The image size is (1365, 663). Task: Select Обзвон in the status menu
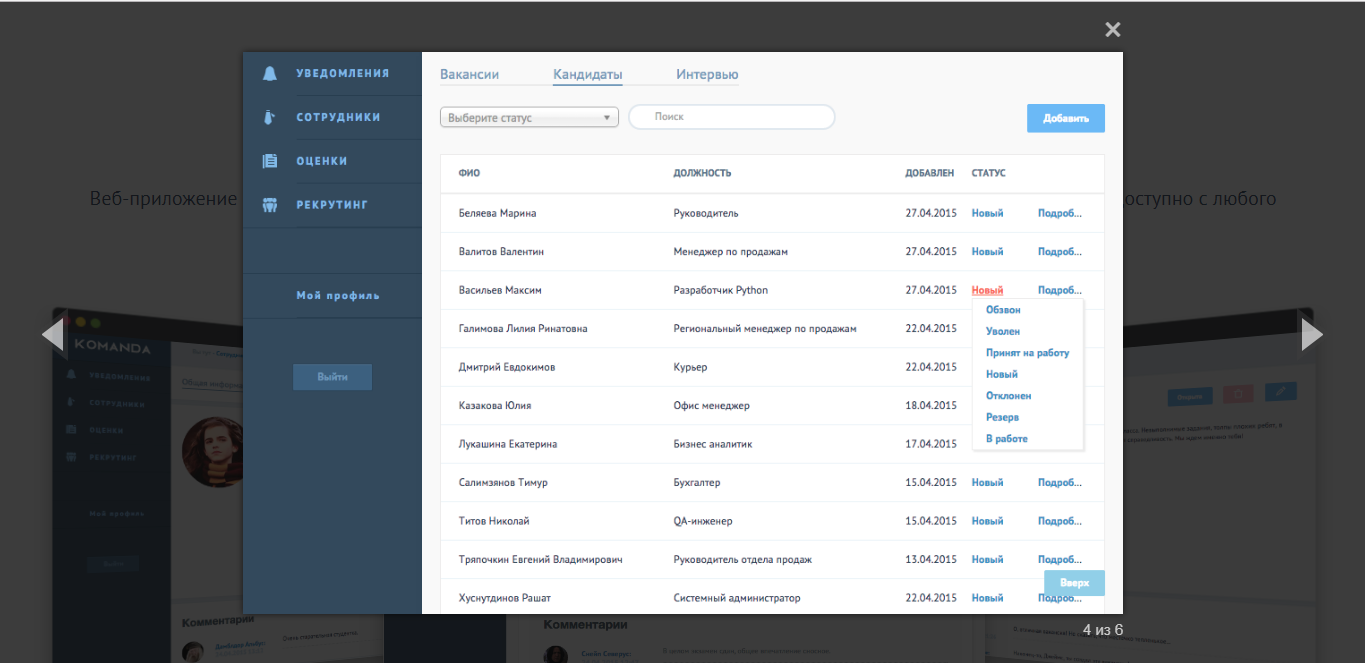[1003, 310]
